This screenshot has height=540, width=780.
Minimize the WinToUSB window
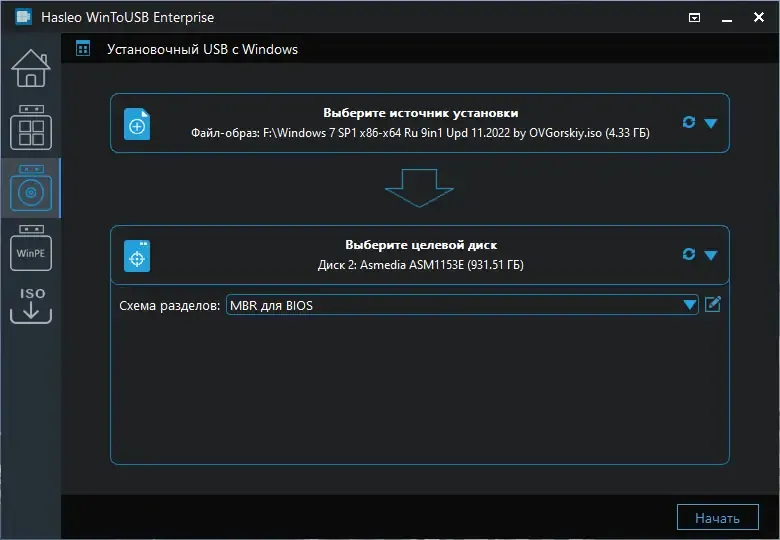pyautogui.click(x=727, y=18)
